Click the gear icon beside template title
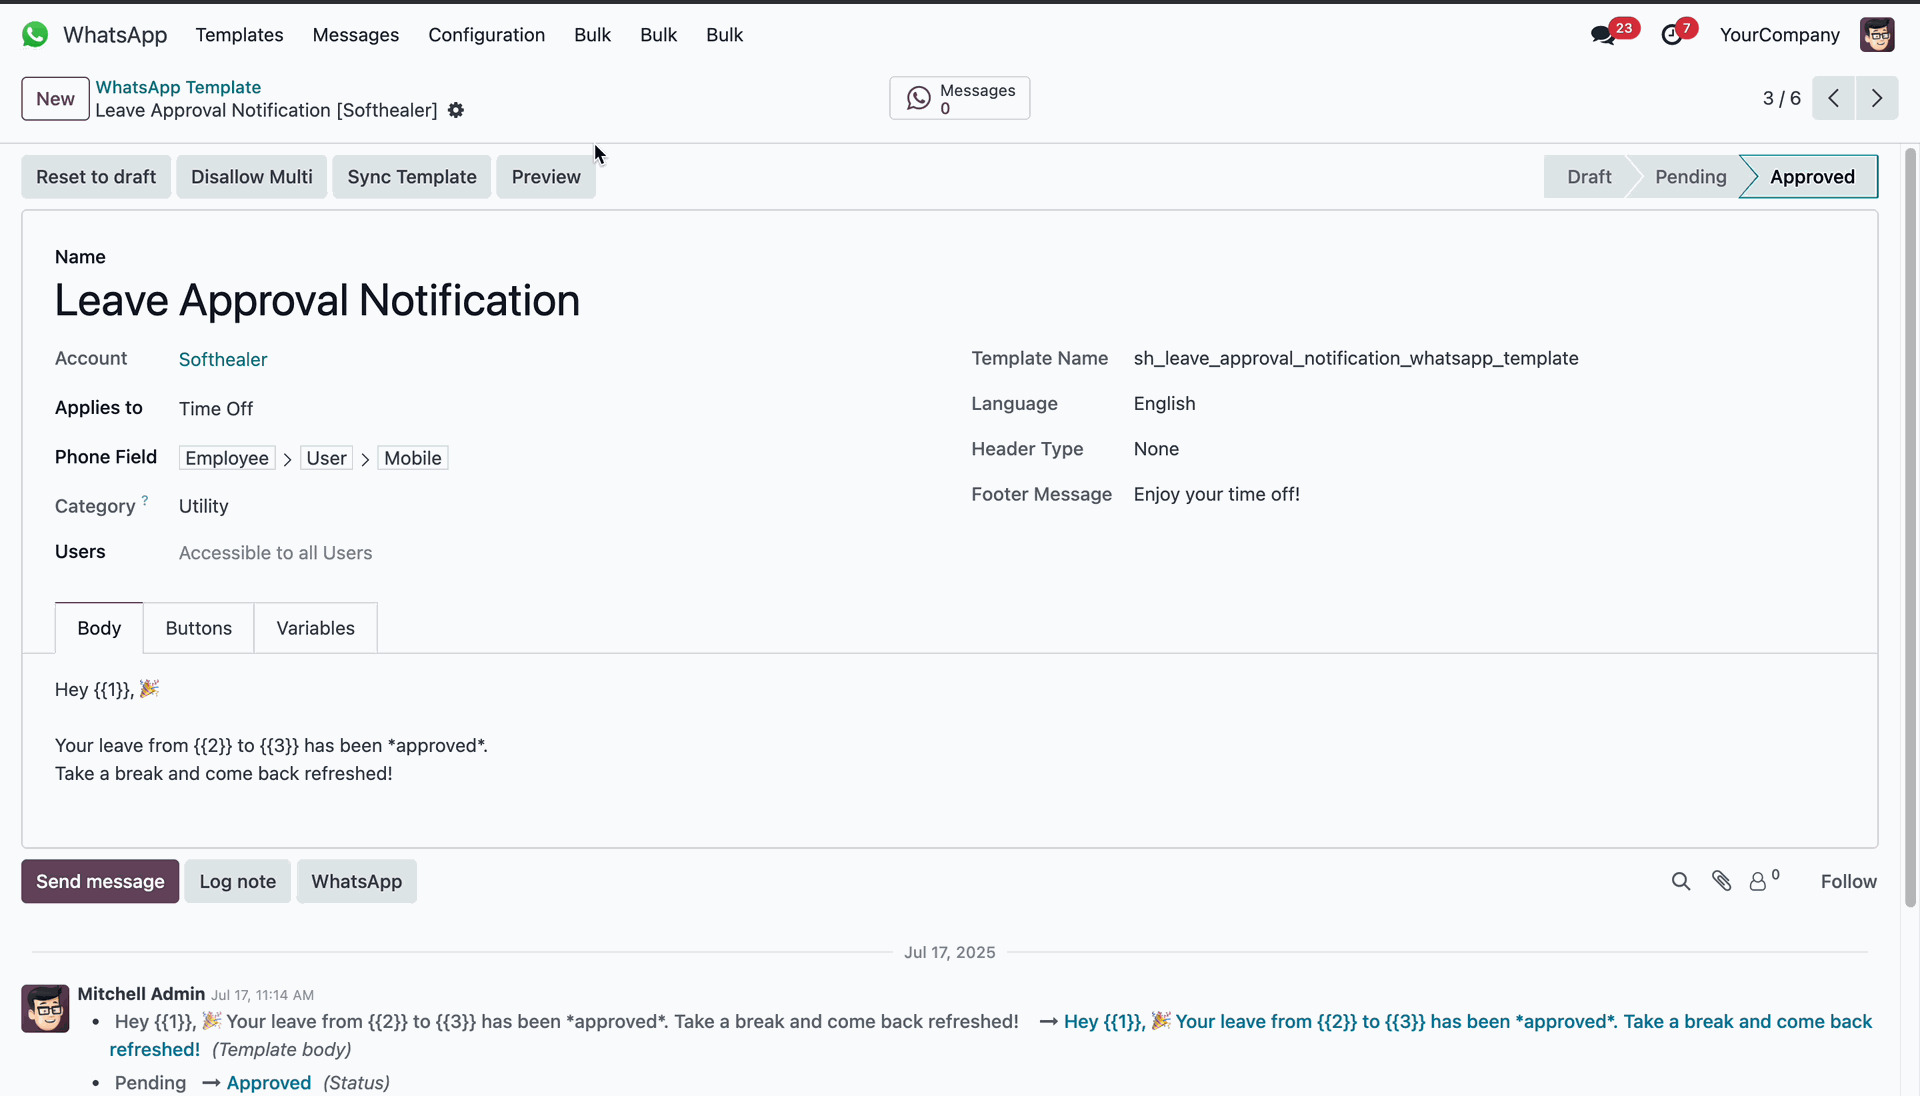 456,111
